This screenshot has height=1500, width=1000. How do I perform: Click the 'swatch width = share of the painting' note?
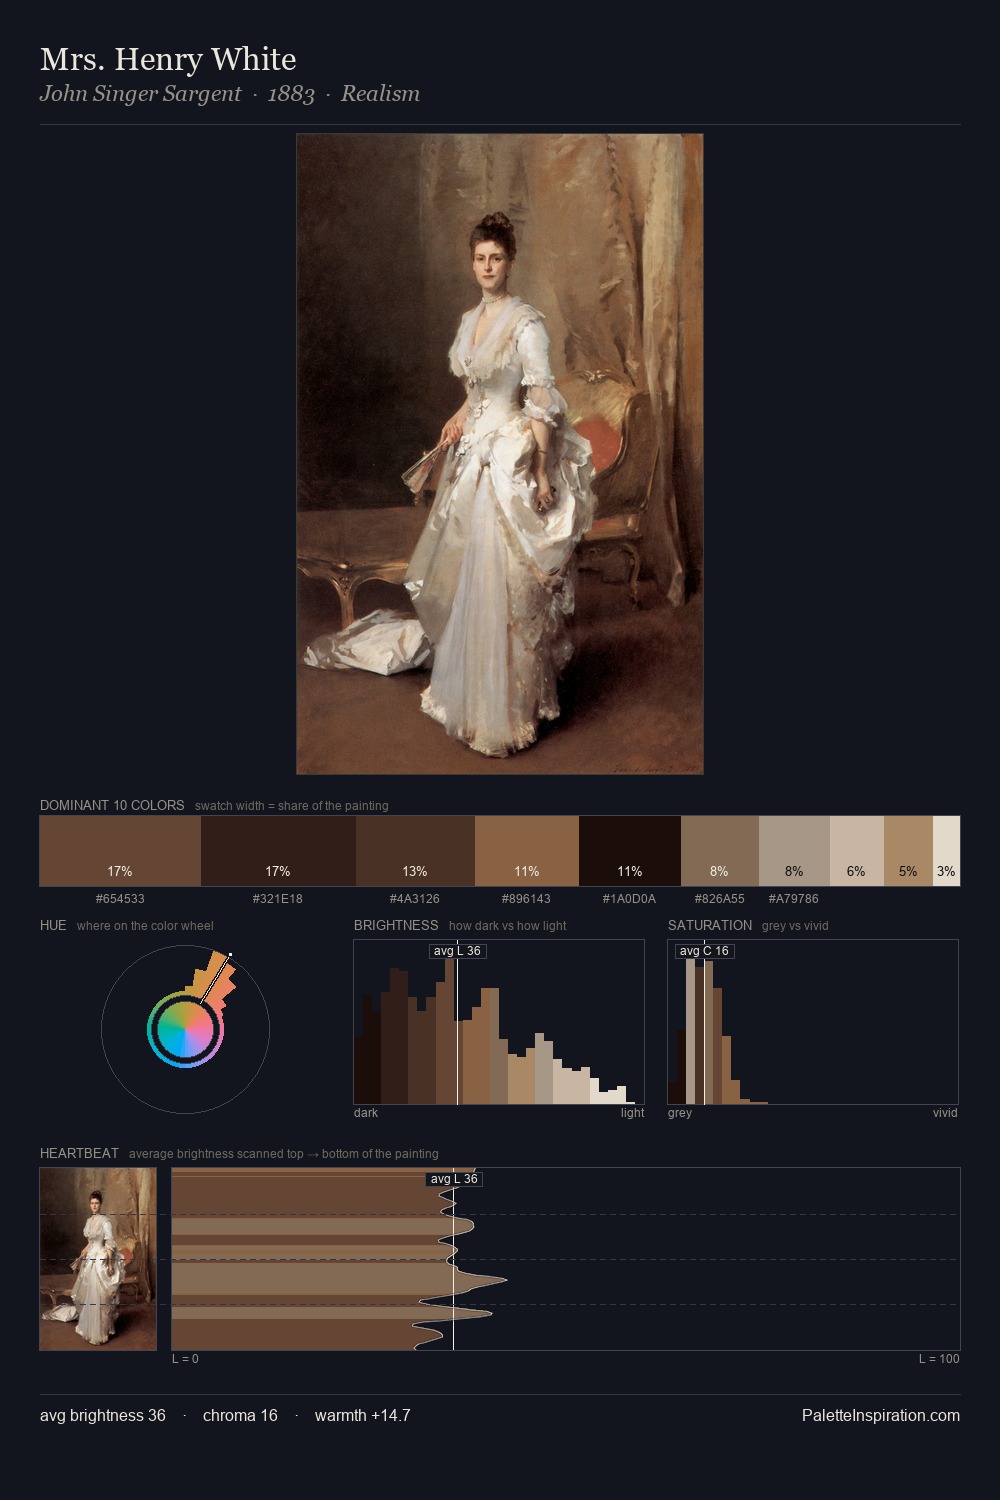[292, 806]
